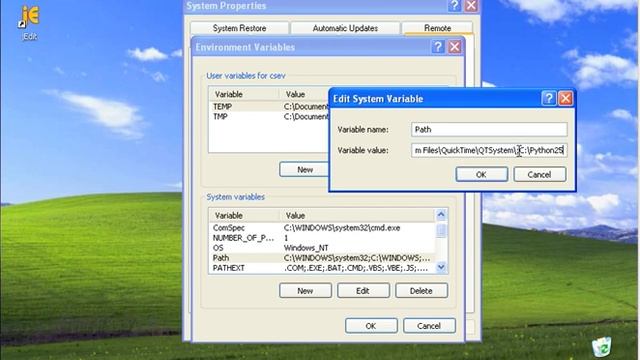
Task: Switch to the Remote tab
Action: (438, 28)
